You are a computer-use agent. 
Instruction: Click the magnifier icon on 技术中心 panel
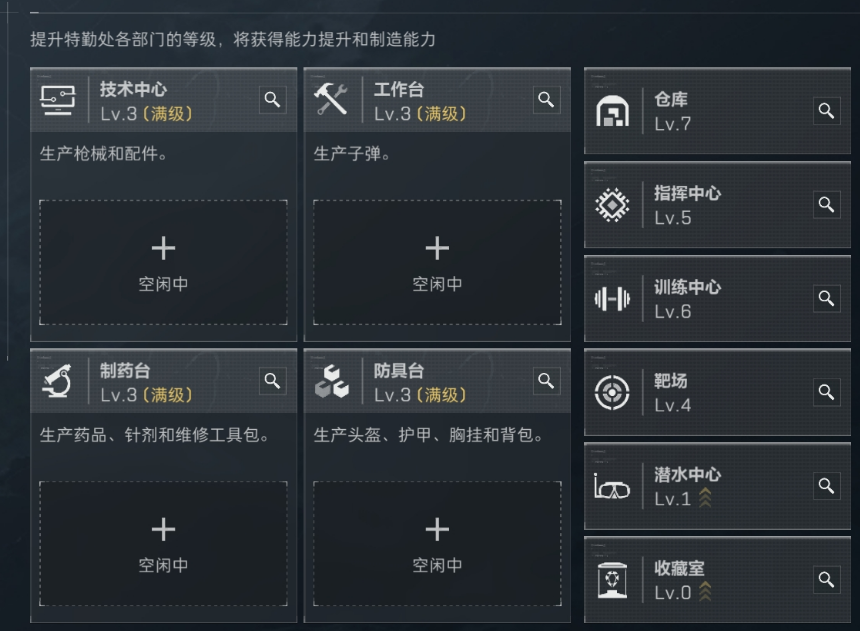[273, 99]
